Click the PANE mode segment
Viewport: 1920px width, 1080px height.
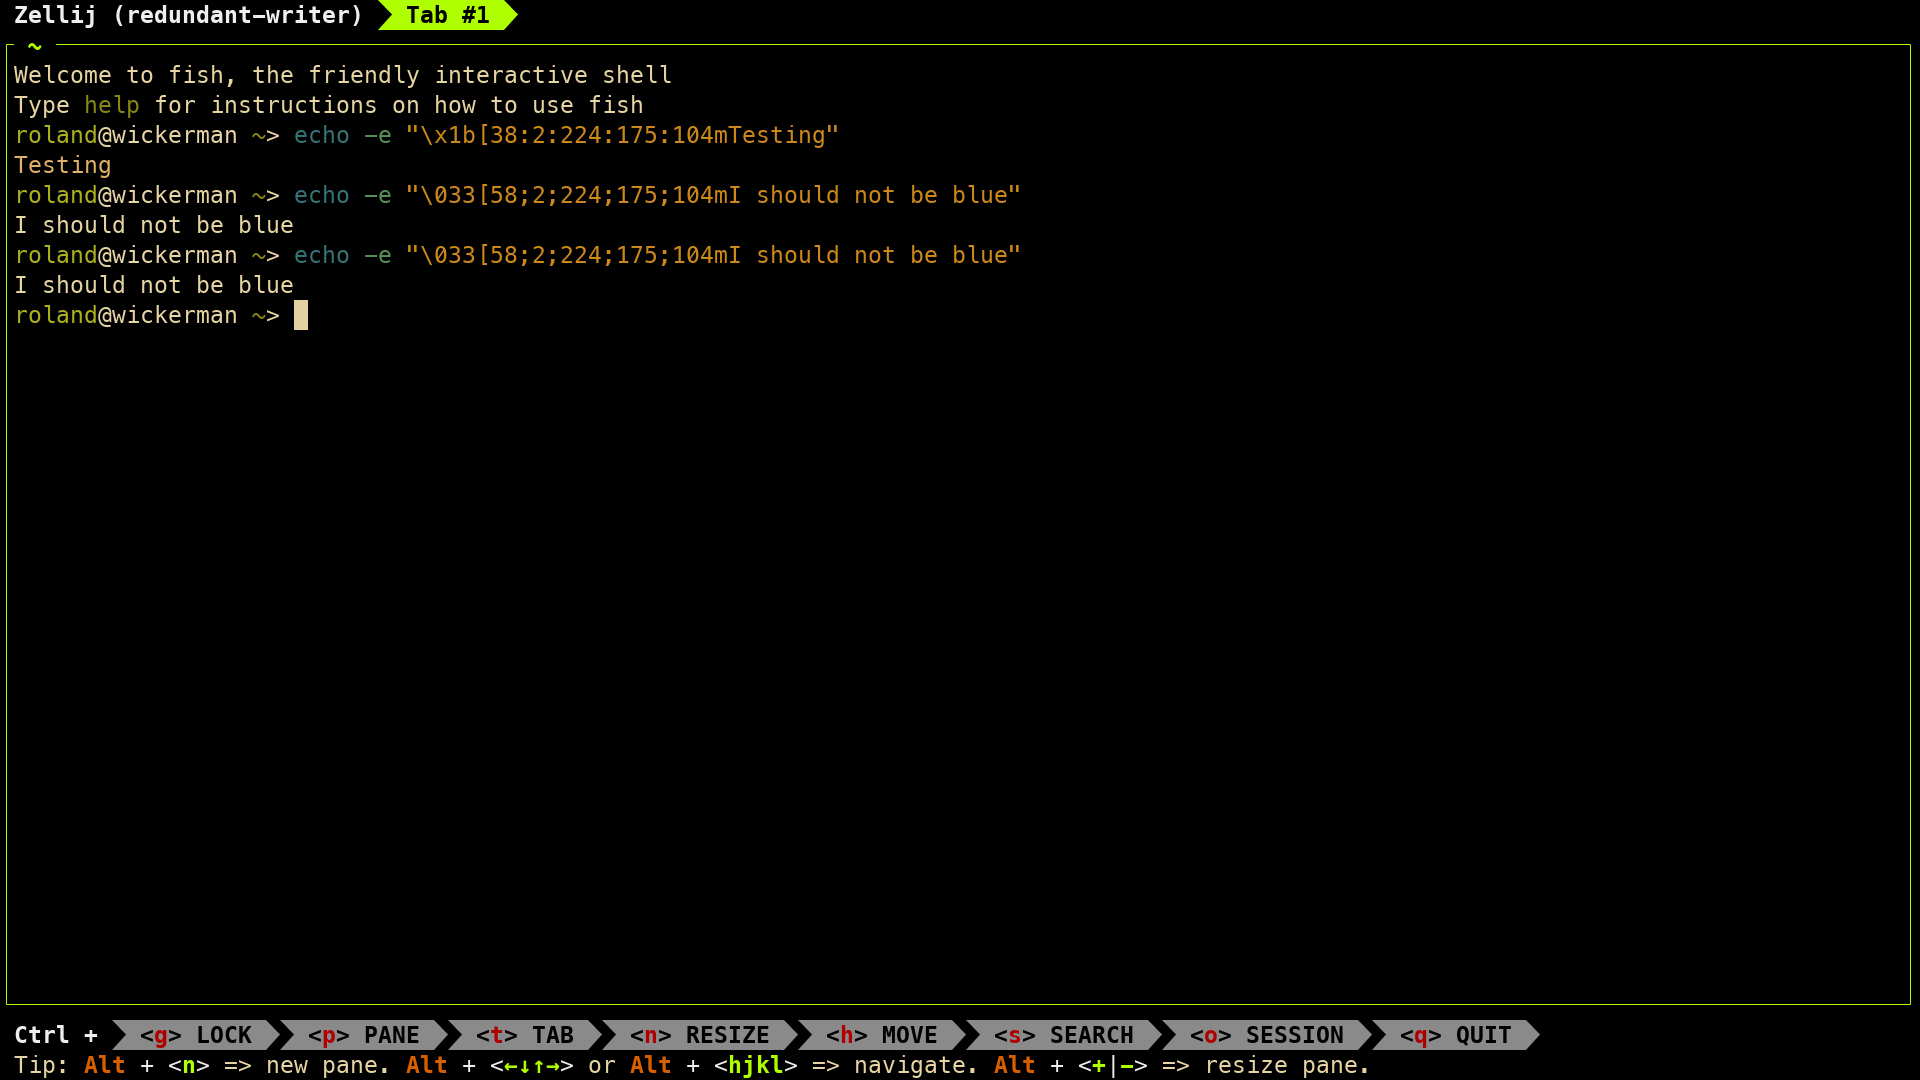coord(364,1035)
